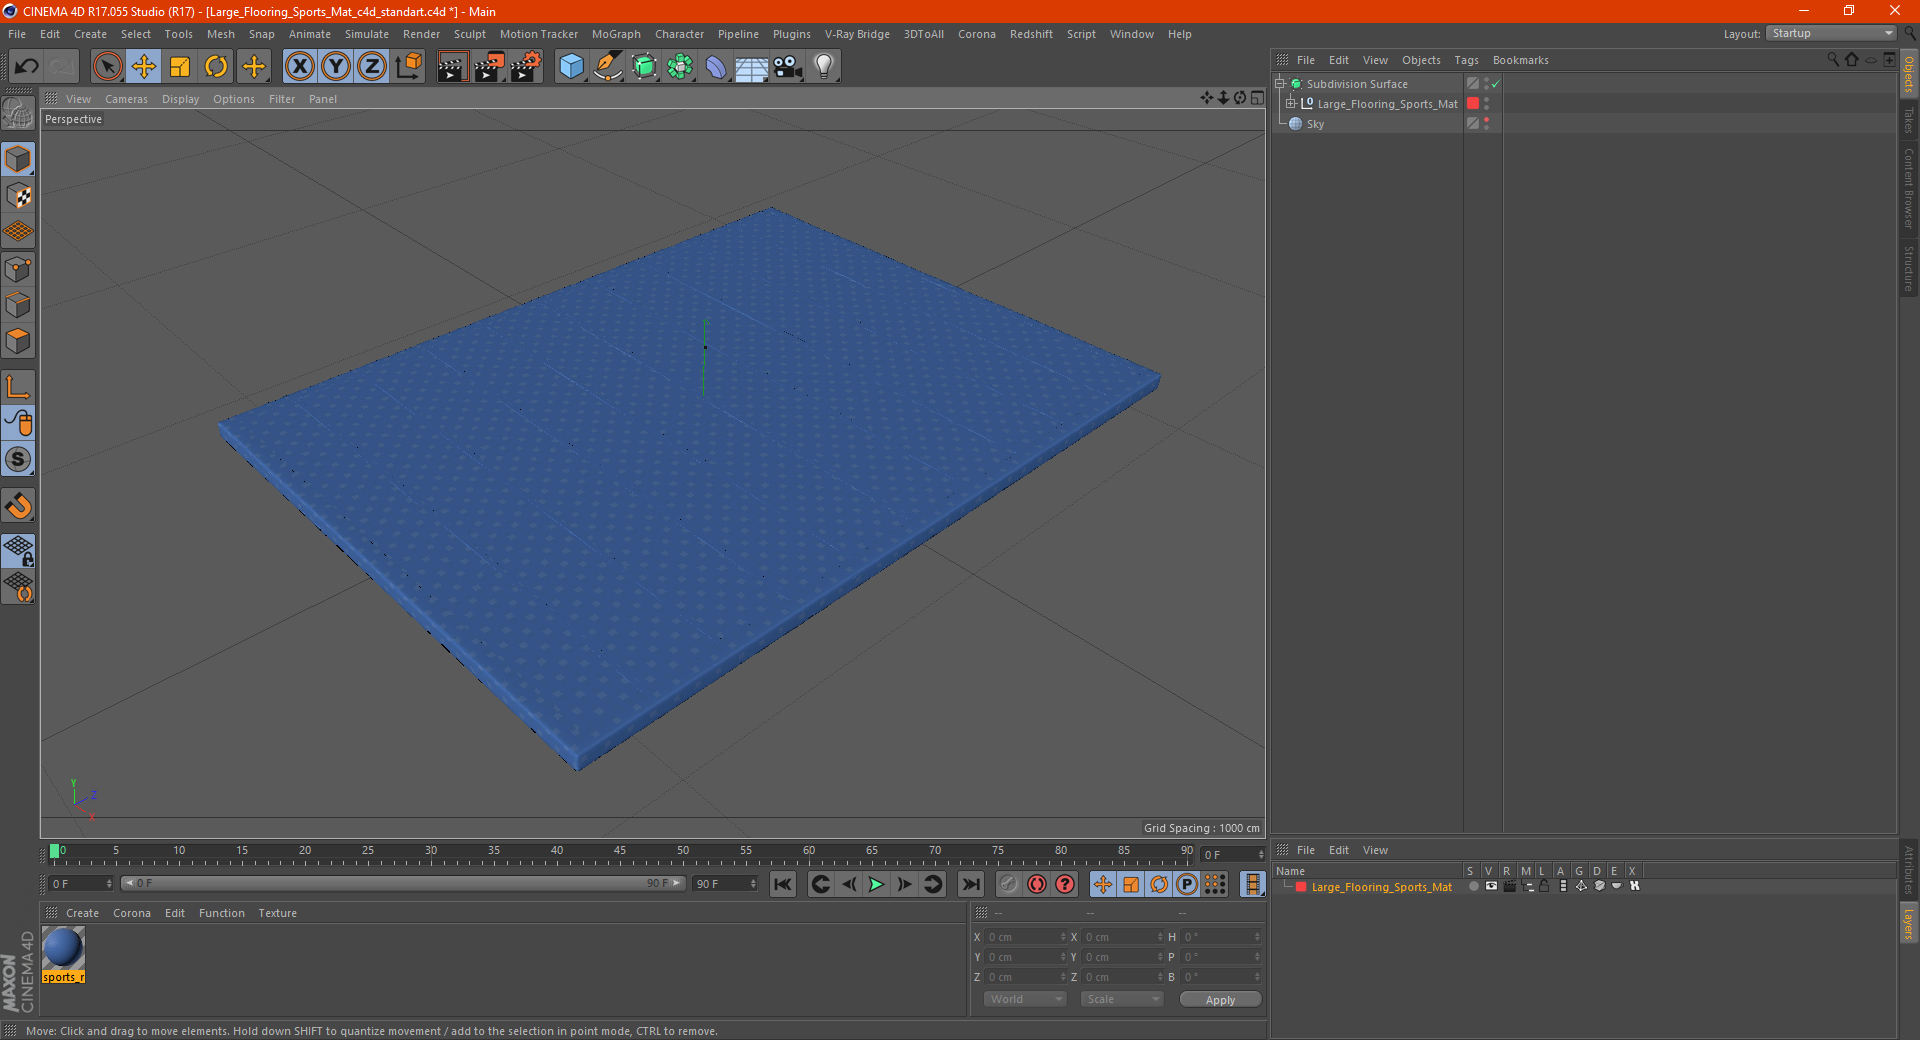This screenshot has height=1040, width=1920.
Task: Select the Live Selection tool
Action: (x=107, y=67)
